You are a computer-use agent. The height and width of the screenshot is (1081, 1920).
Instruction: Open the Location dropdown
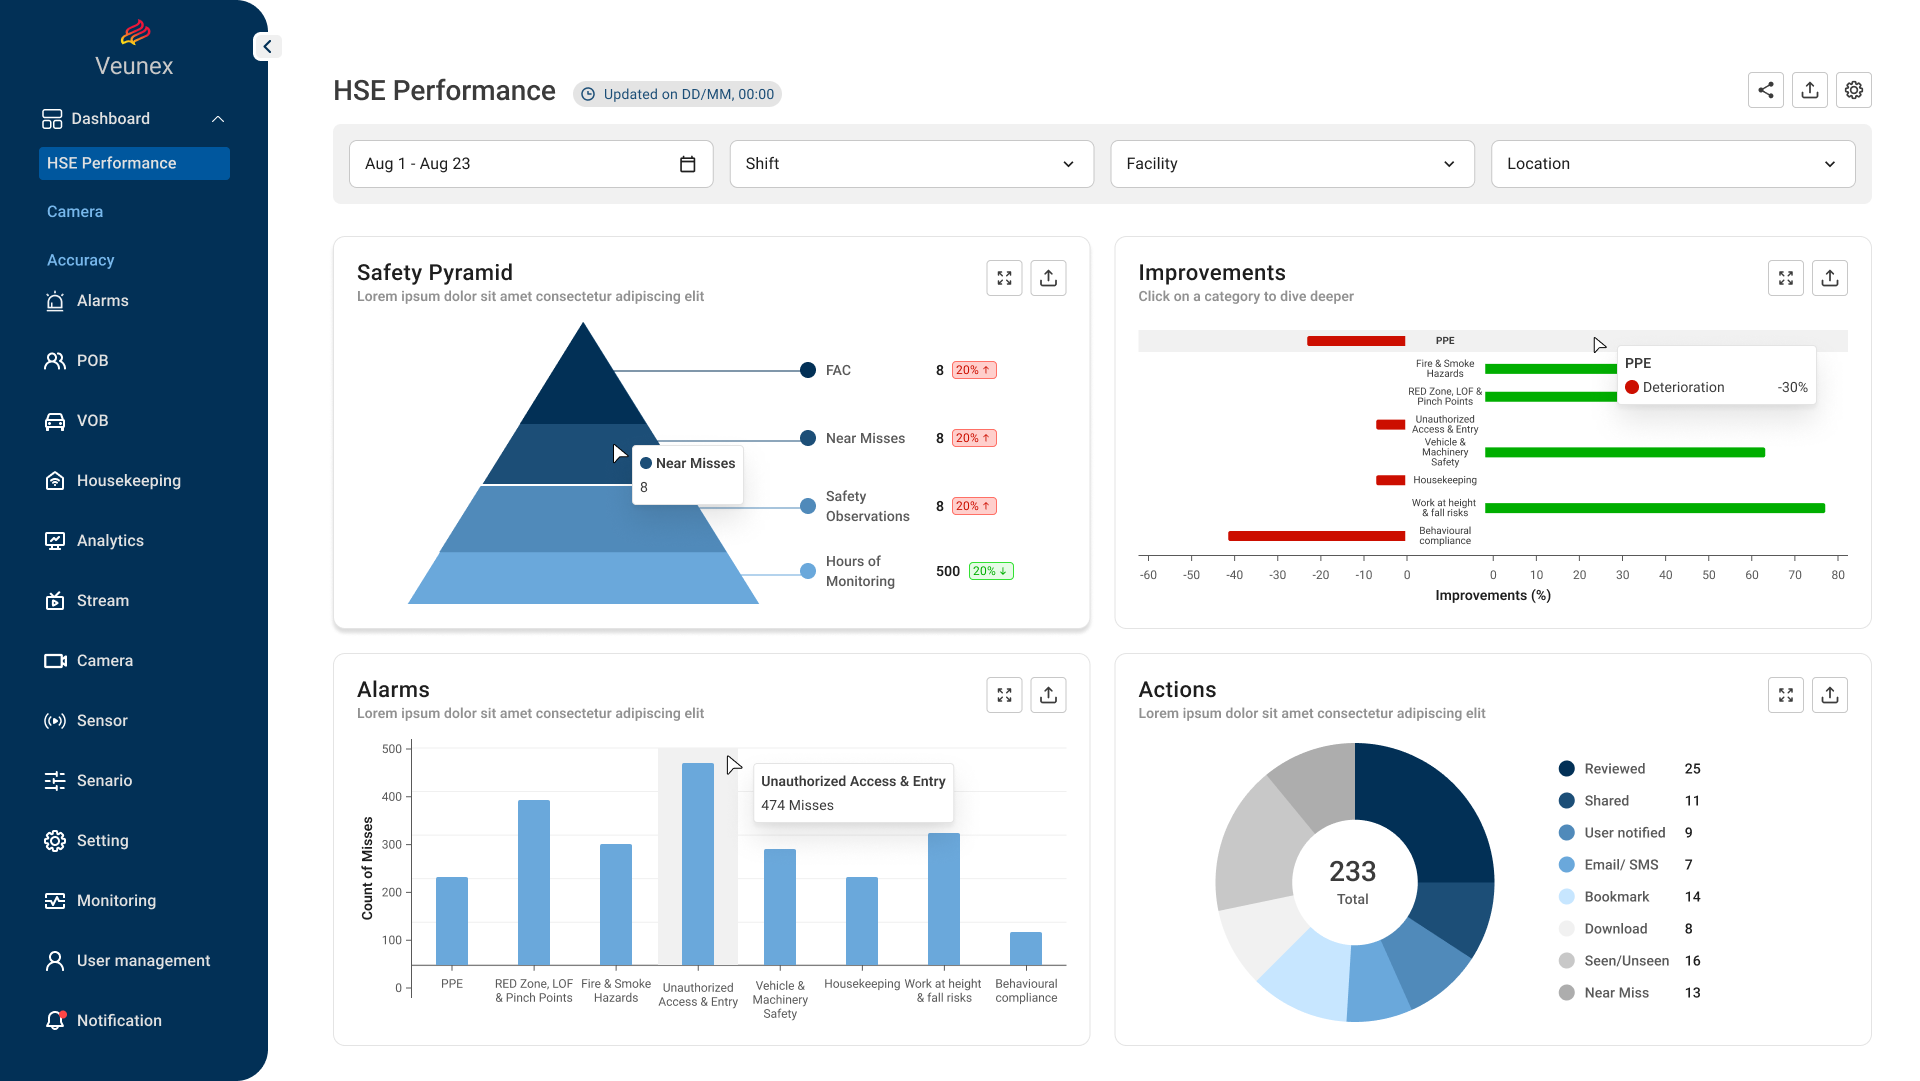coord(1673,164)
